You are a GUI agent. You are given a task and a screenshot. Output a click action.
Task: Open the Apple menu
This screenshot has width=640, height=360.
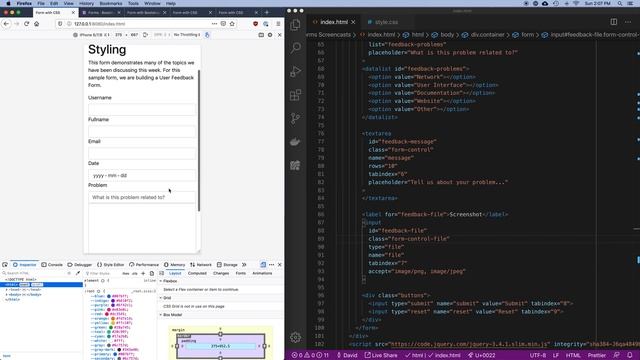8,3
